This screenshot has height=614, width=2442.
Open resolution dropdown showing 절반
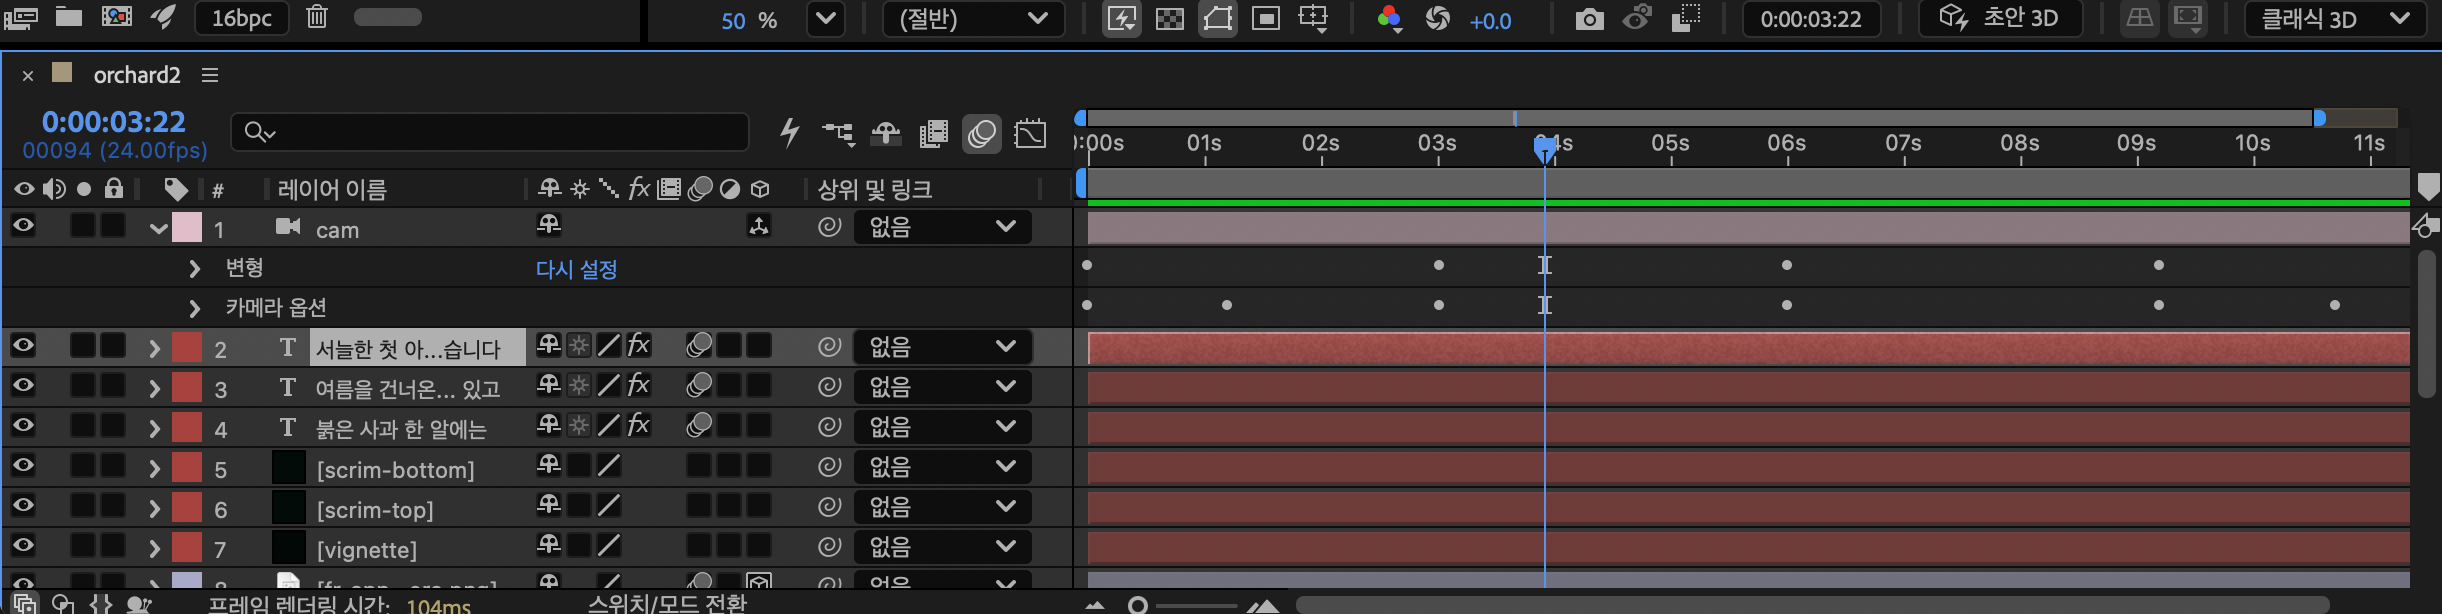[x=973, y=19]
